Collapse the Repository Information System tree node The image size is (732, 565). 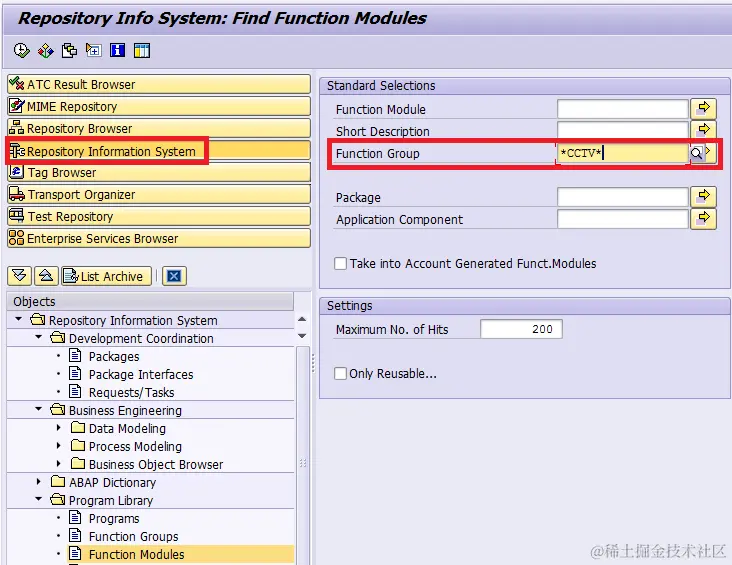(x=19, y=319)
